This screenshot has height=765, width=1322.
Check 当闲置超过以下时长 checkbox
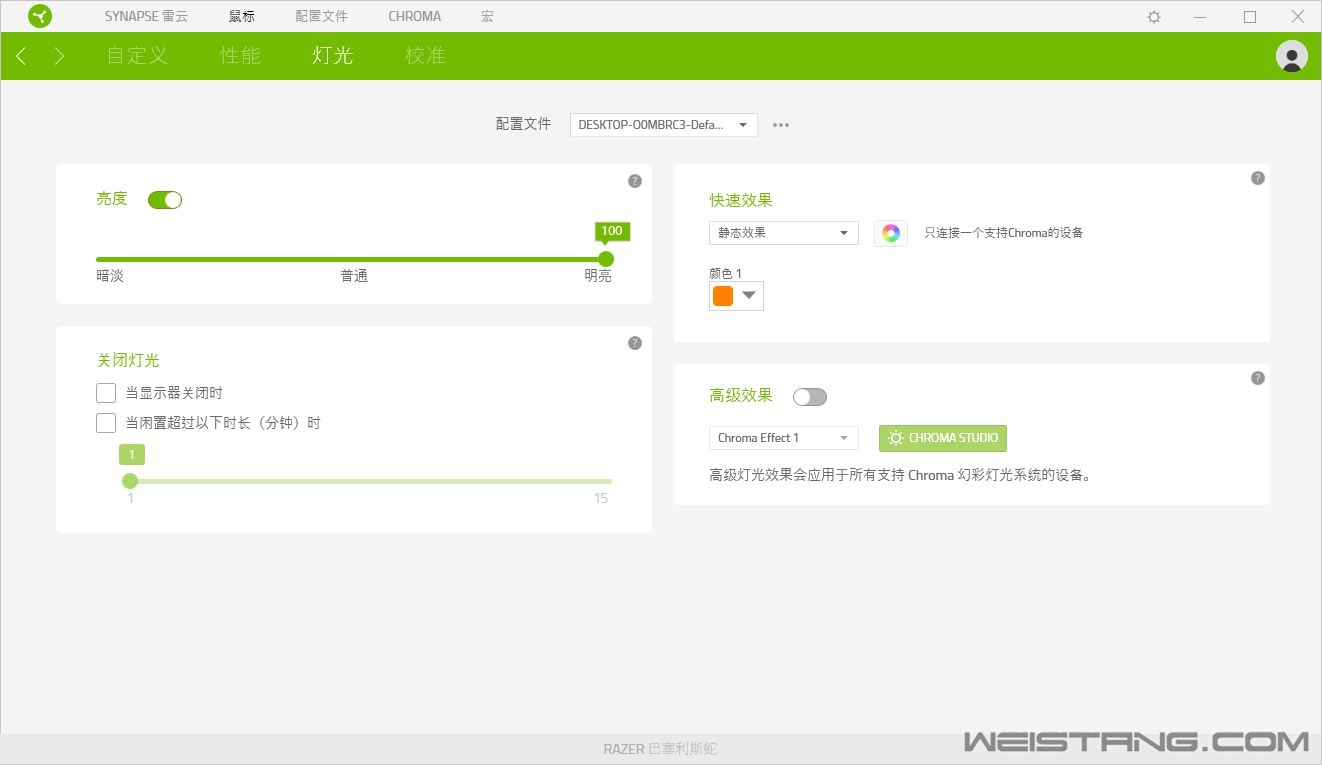[x=106, y=423]
